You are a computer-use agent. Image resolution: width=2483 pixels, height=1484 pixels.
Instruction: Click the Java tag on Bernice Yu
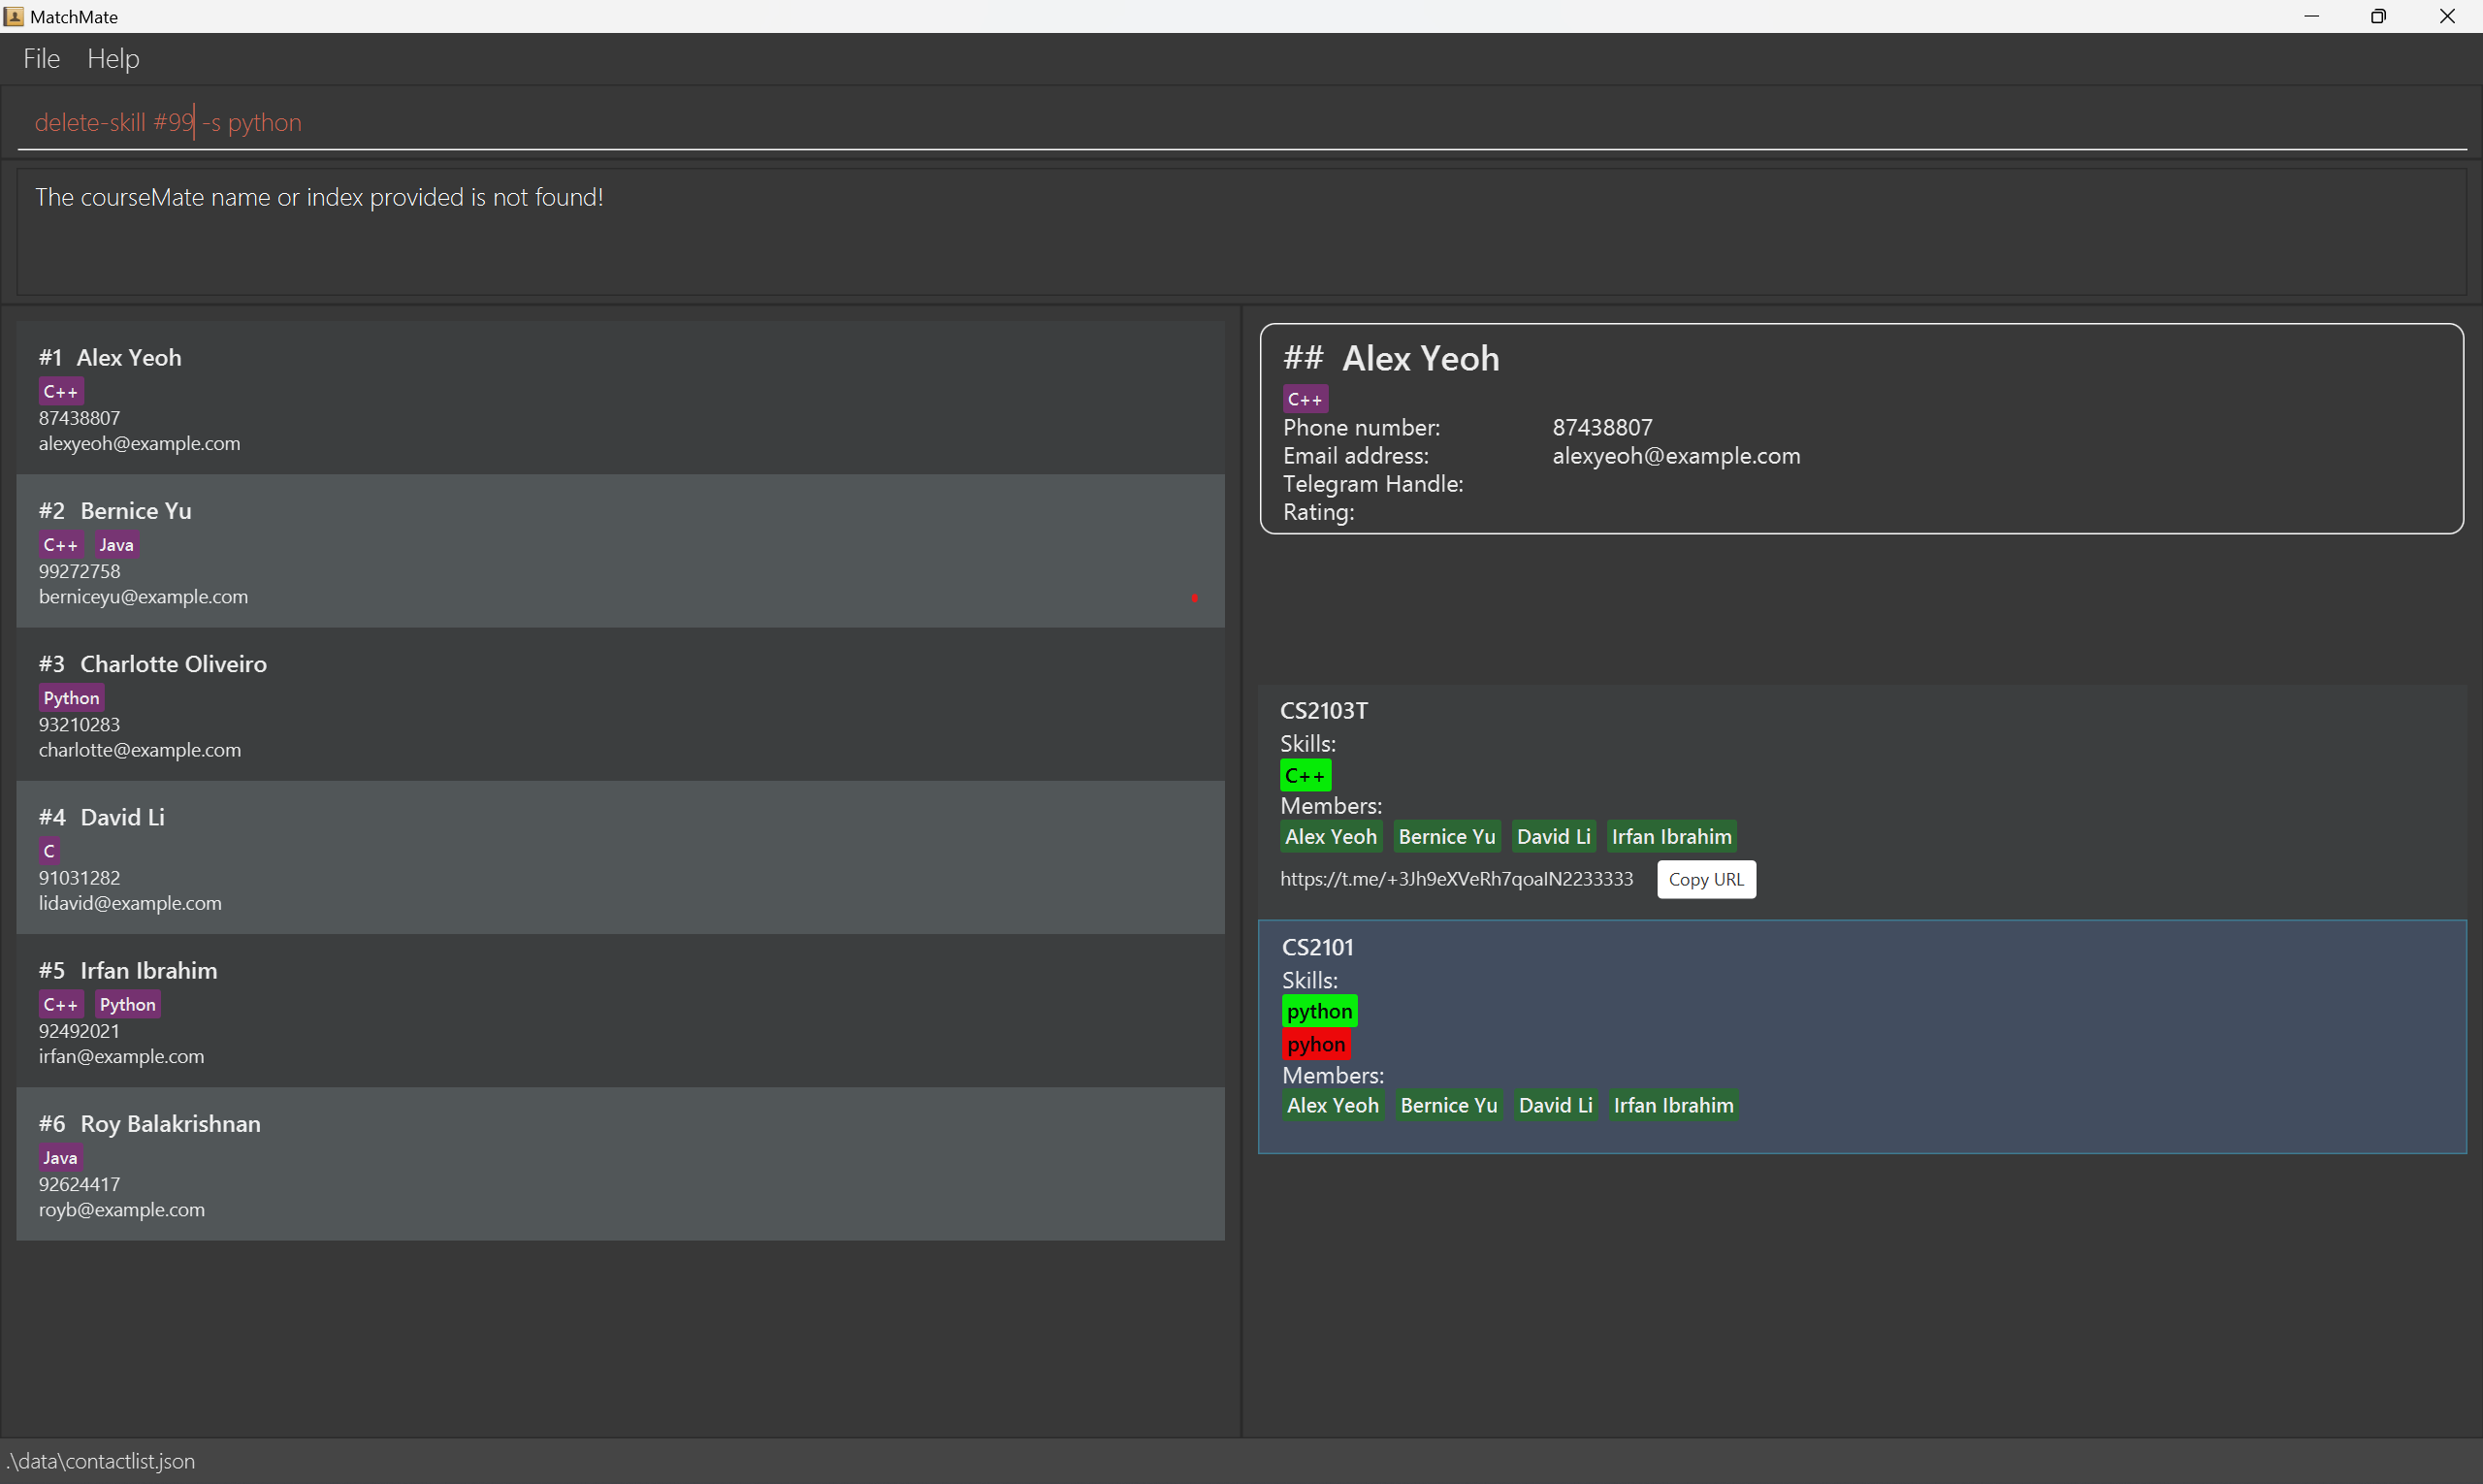pos(116,545)
